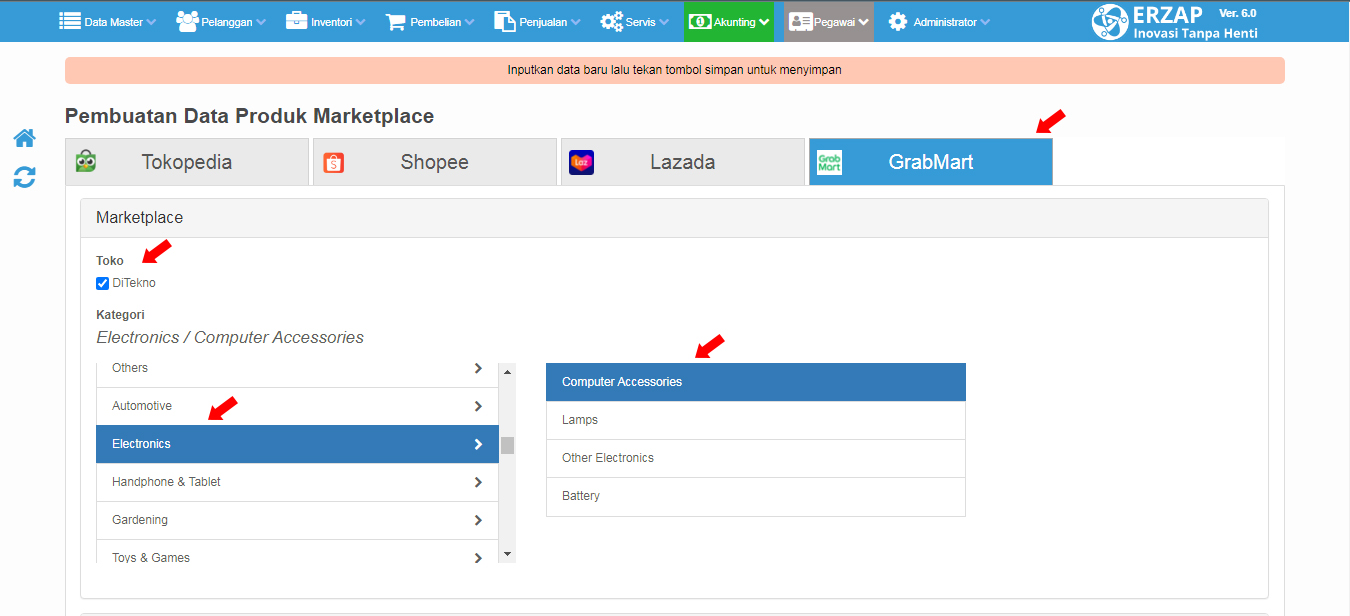Expand the Pelanggan menu arrow
1350x616 pixels.
261,22
